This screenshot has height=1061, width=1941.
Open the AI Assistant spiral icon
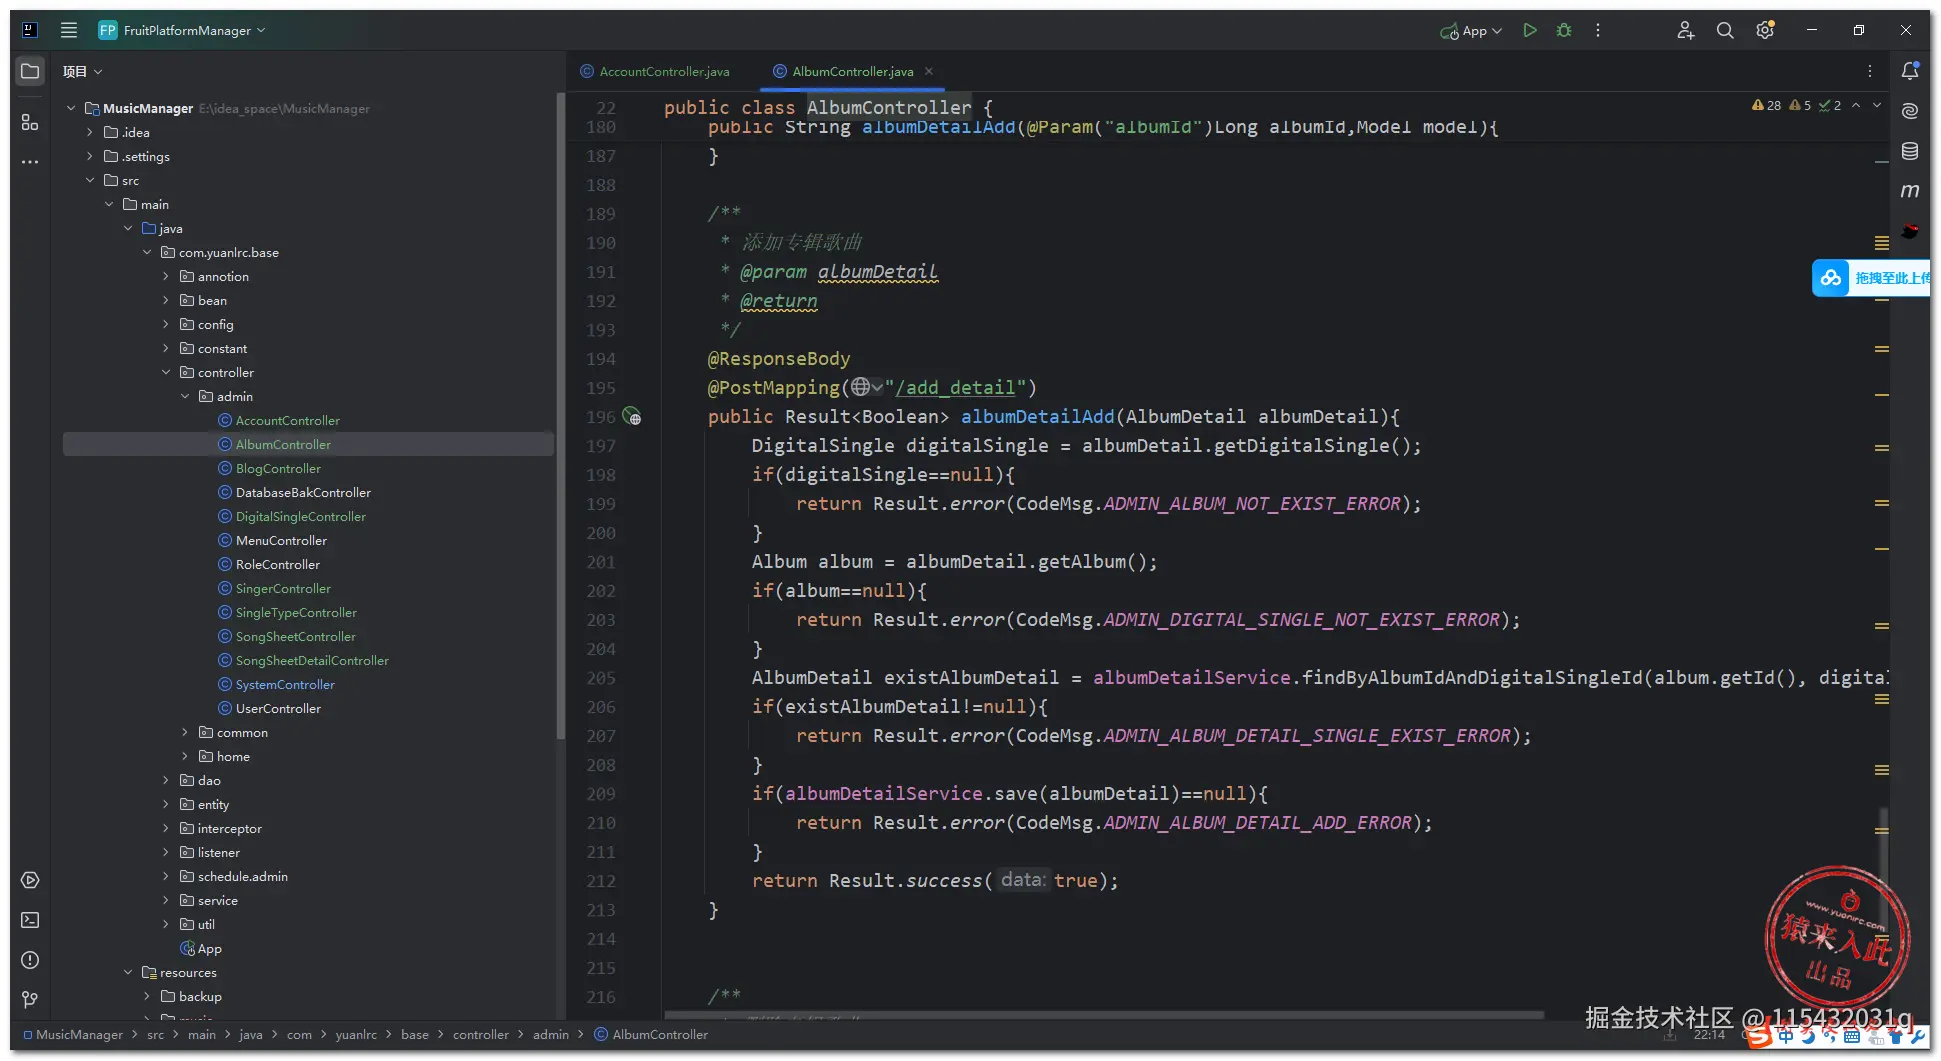point(1910,111)
